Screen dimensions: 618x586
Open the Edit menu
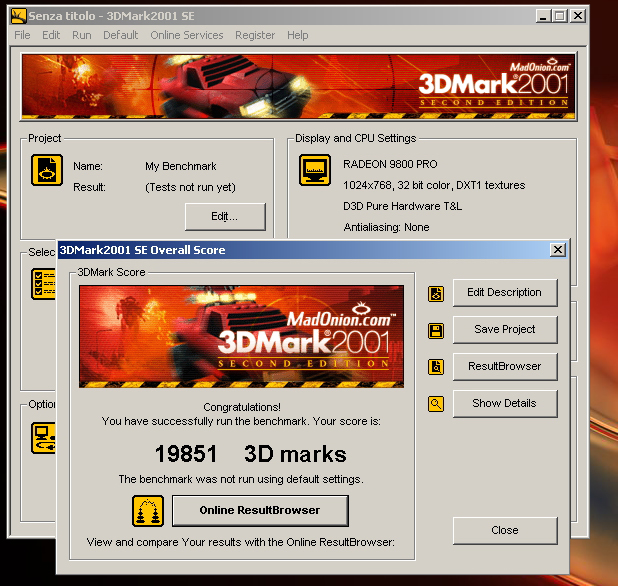point(51,35)
